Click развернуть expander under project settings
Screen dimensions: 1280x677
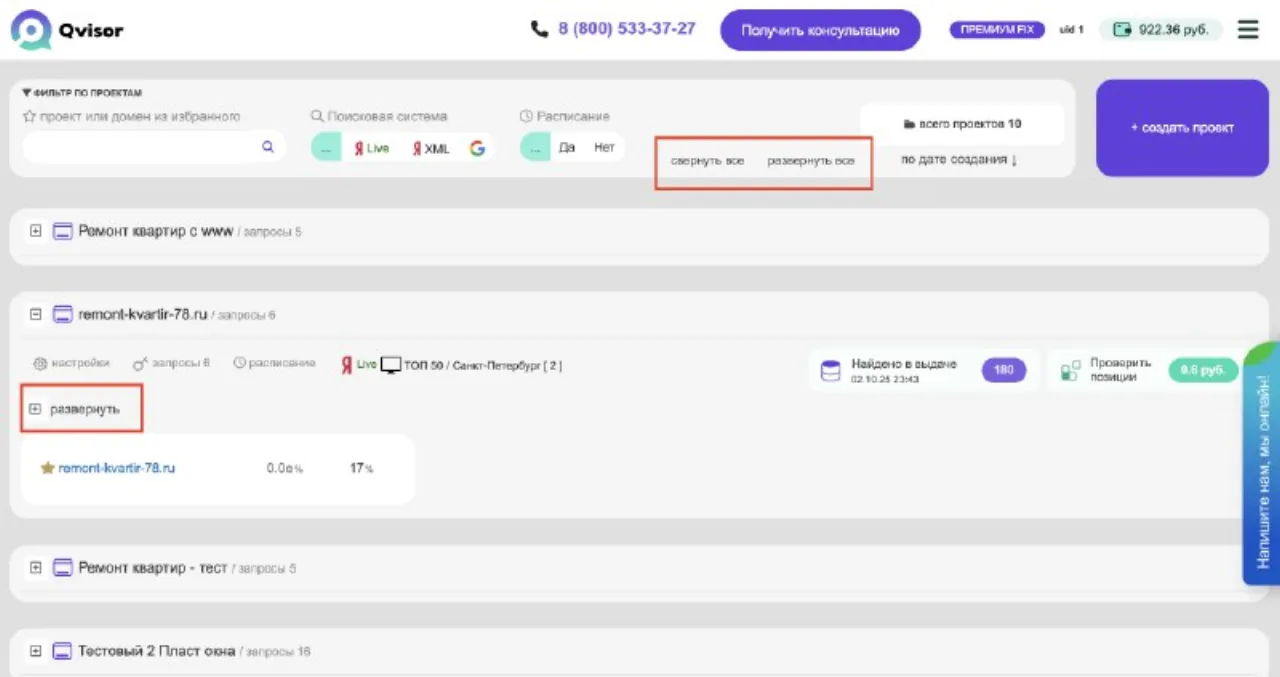pos(75,409)
